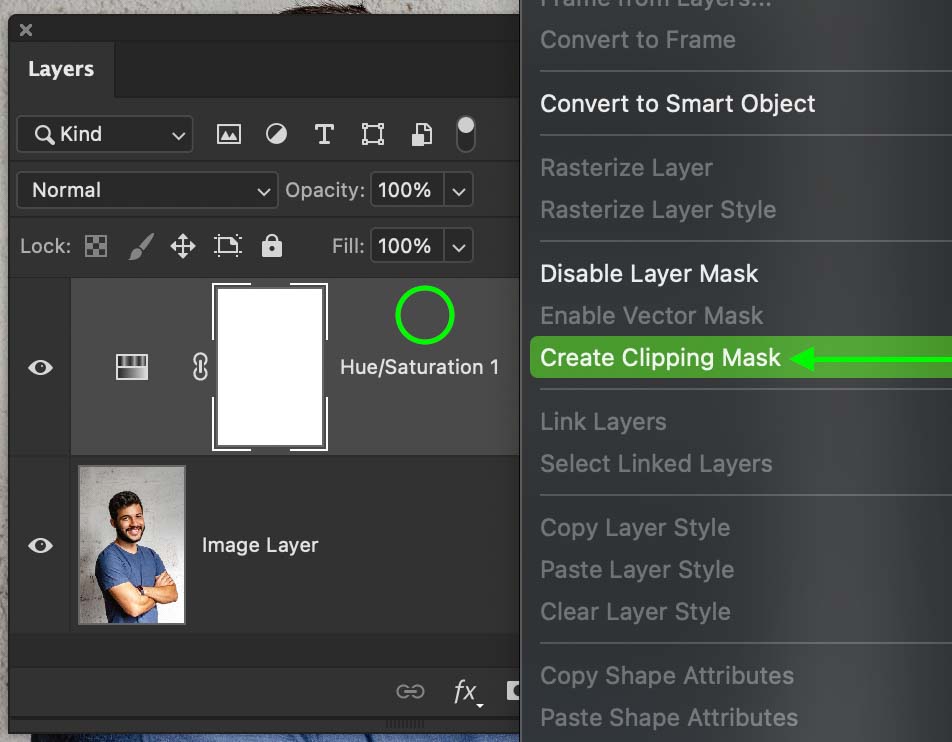Select the shape layers filter icon
The height and width of the screenshot is (742, 952).
[x=372, y=133]
